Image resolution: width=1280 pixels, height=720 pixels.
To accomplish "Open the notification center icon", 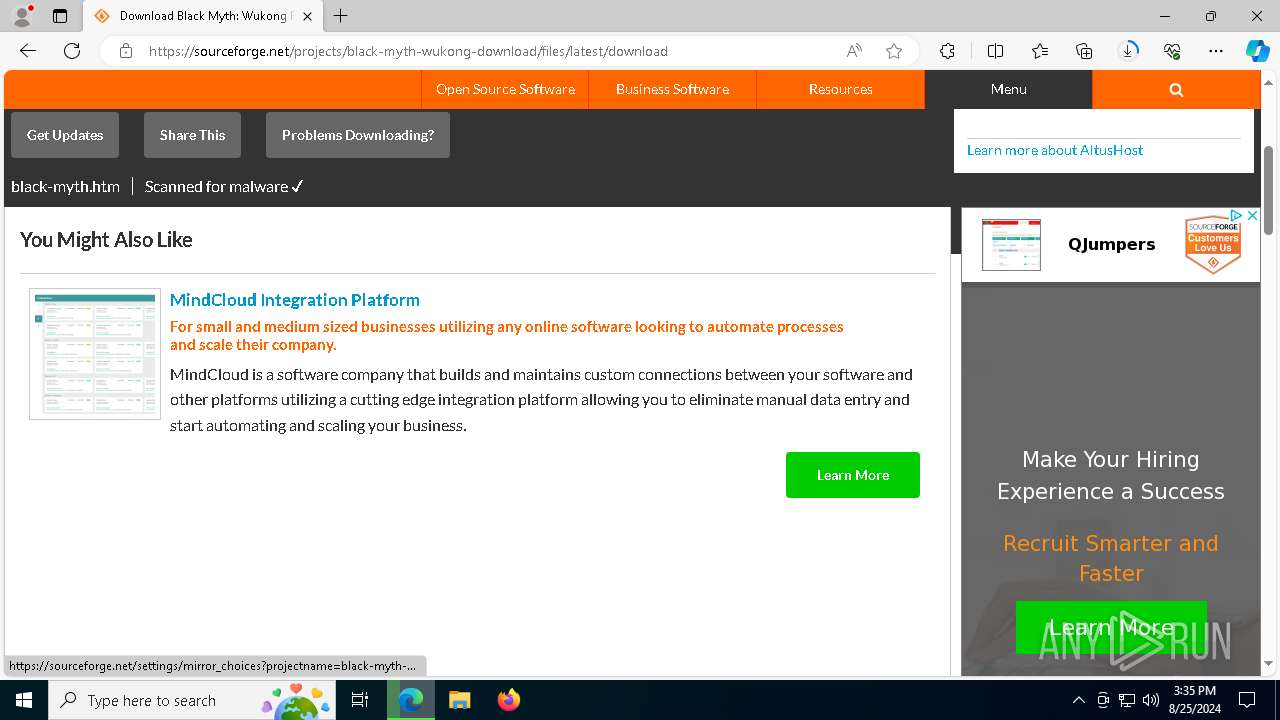I will (1247, 700).
